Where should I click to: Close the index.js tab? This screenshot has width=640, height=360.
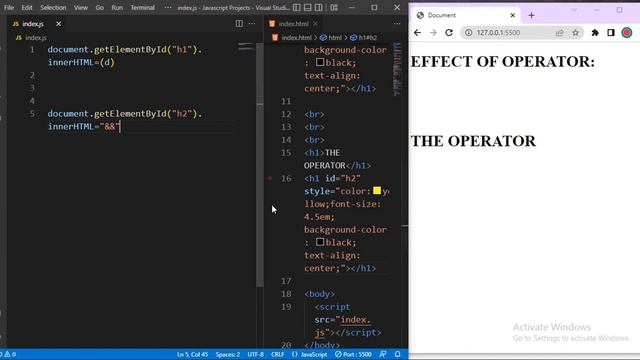coord(58,24)
